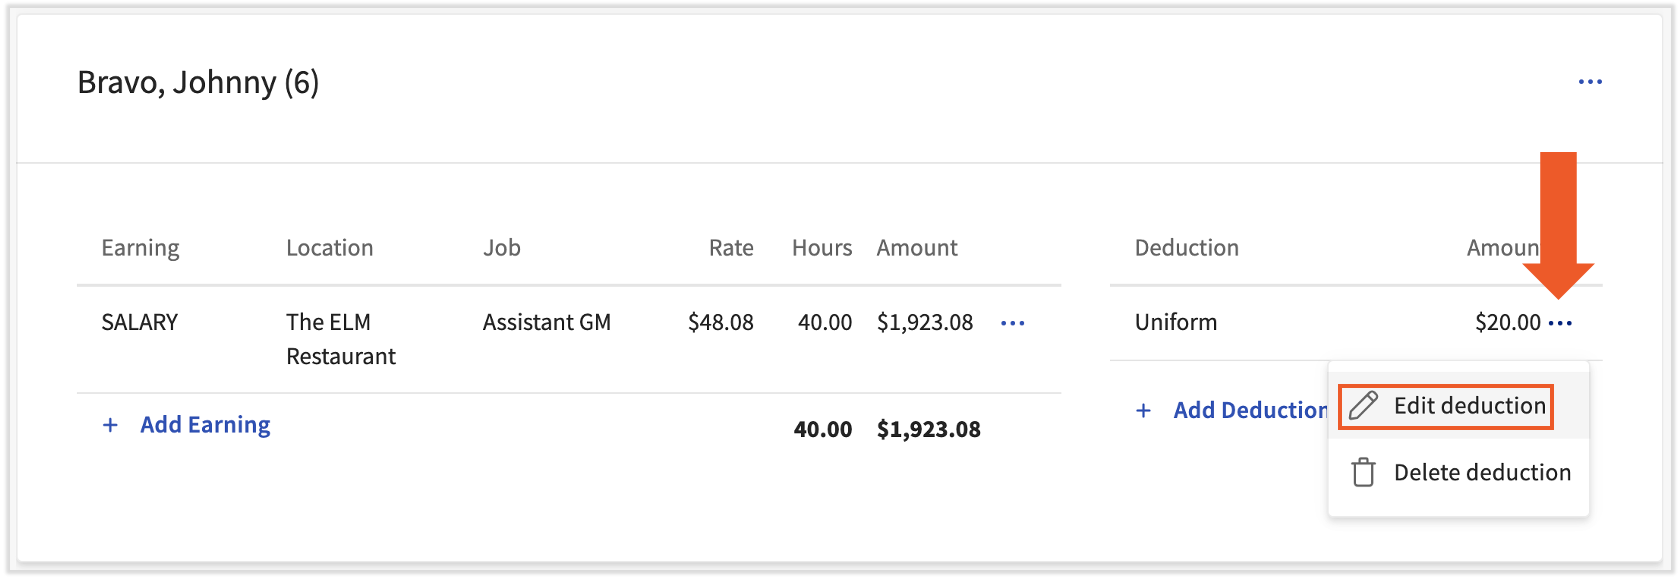Select Edit deduction from the popup menu
Screen dimensions: 1680x580
point(1469,406)
